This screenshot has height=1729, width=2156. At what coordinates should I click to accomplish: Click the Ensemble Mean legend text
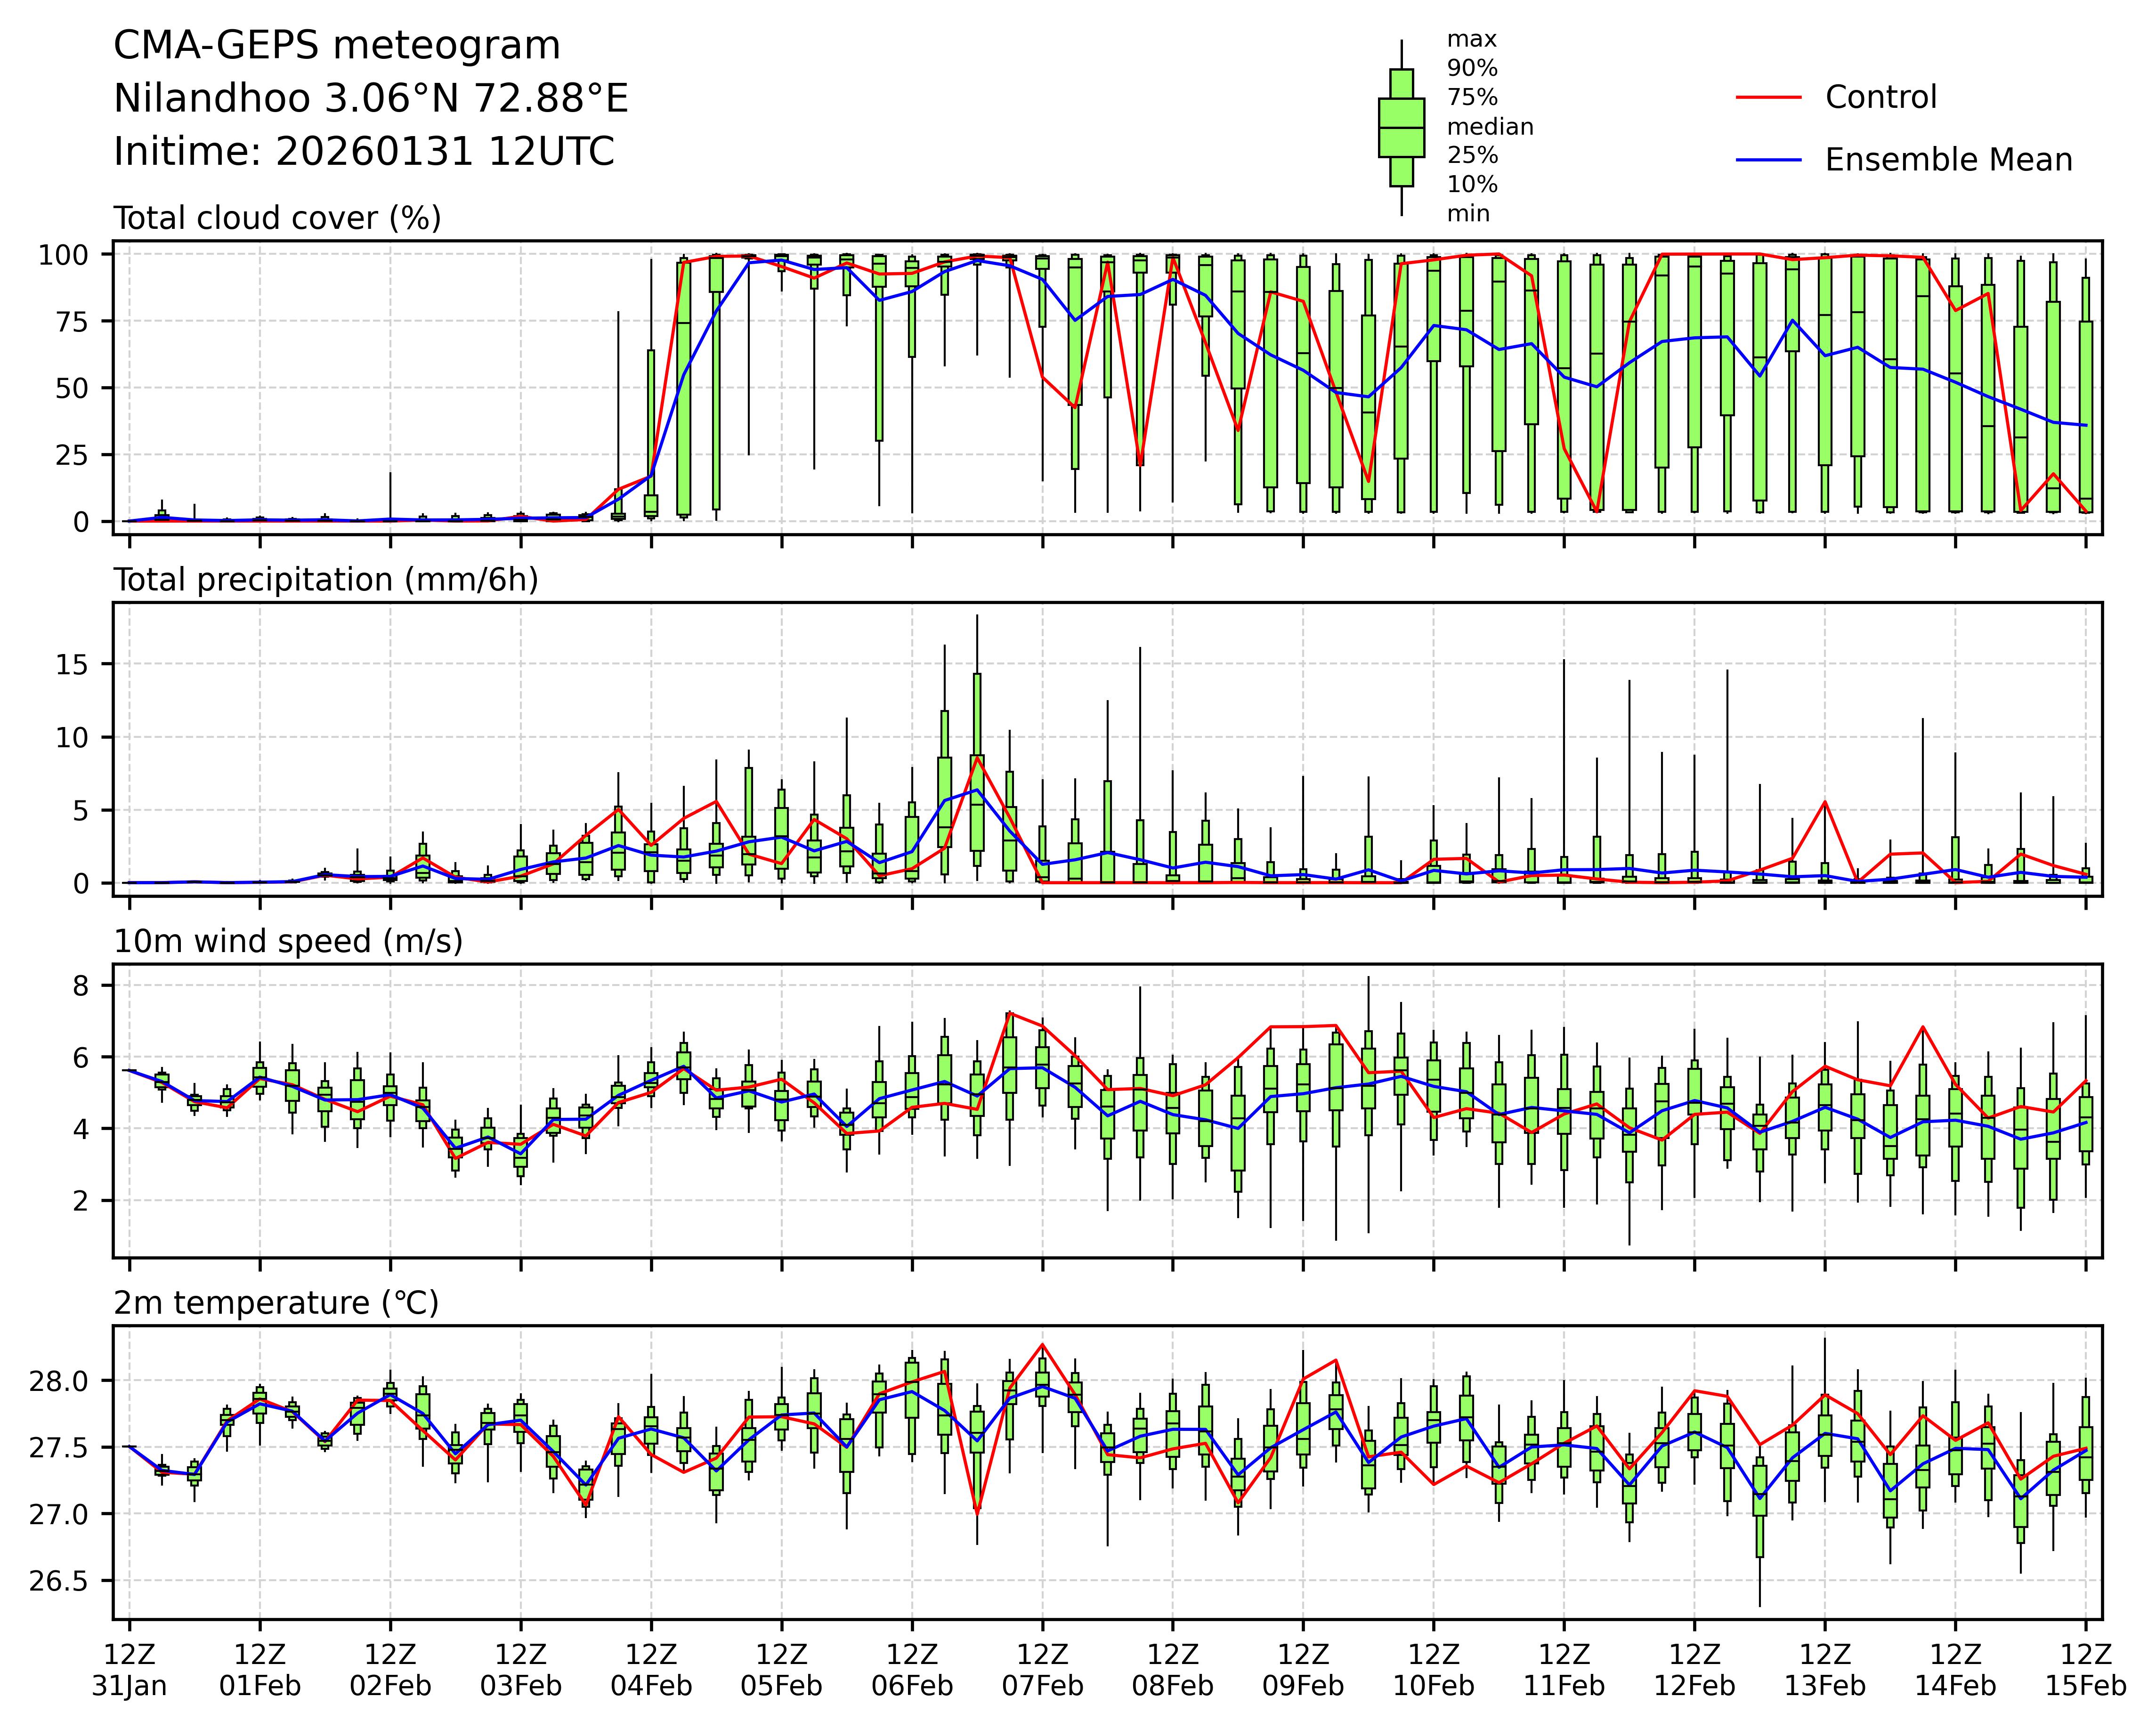click(1948, 160)
